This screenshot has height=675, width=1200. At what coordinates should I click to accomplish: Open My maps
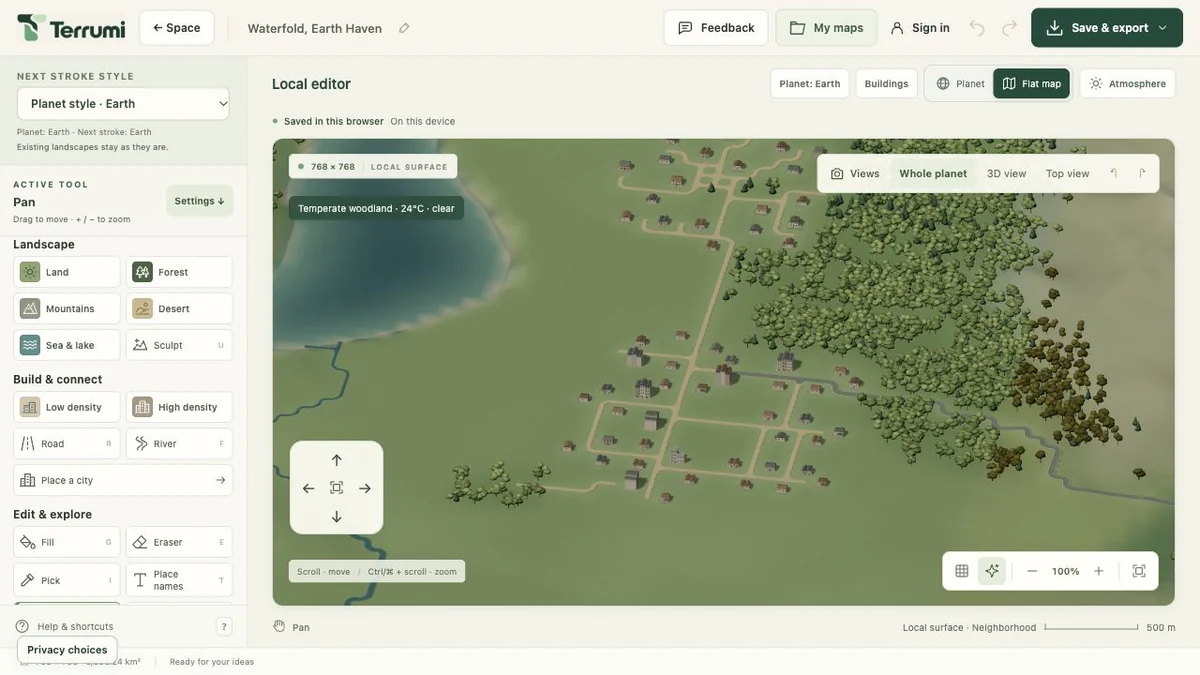click(x=827, y=28)
